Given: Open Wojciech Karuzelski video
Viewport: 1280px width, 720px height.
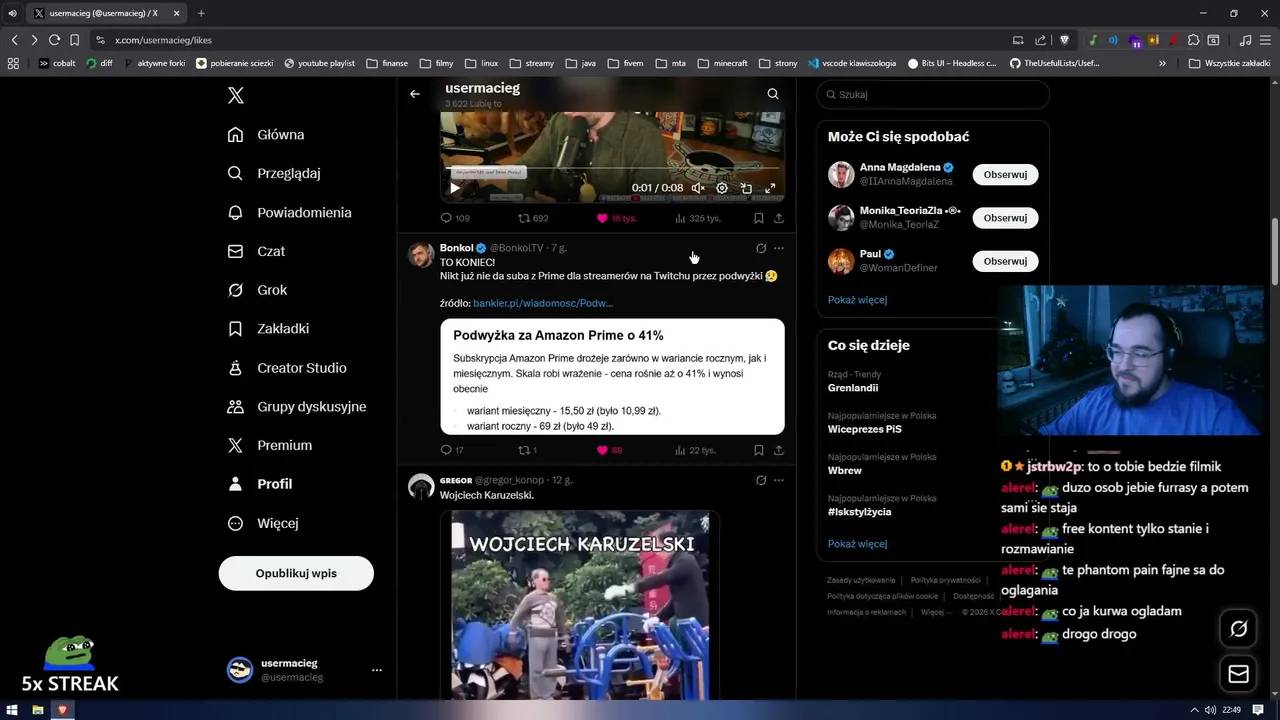Looking at the screenshot, I should (580, 604).
